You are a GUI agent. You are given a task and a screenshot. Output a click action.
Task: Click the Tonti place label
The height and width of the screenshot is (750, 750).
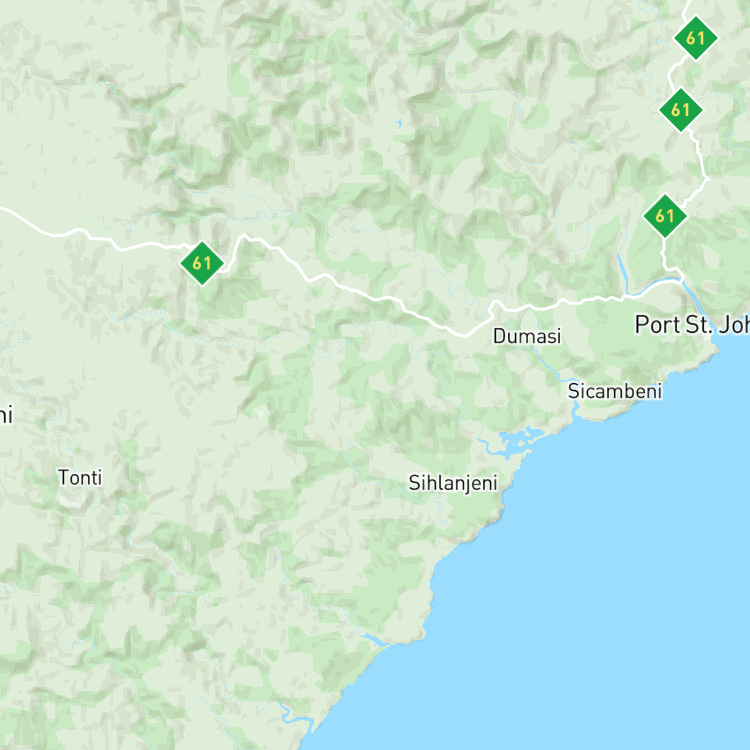pyautogui.click(x=80, y=477)
